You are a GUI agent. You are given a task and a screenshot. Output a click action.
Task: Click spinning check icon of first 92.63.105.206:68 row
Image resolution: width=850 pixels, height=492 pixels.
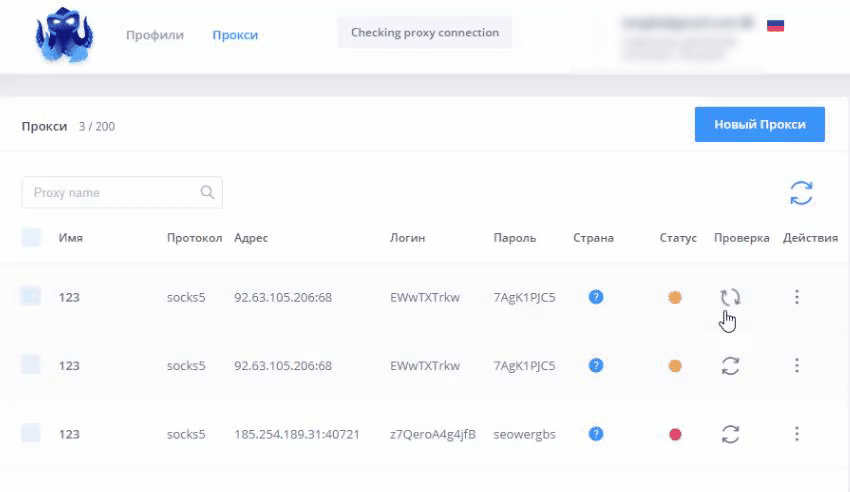coord(730,297)
